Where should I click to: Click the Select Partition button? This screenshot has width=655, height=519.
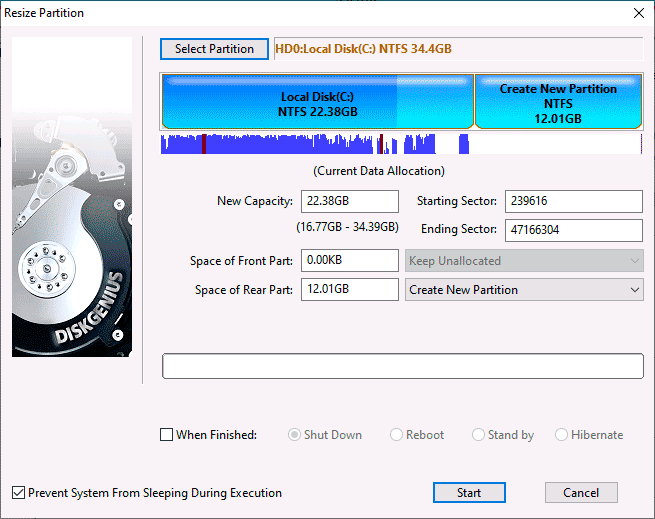(214, 49)
